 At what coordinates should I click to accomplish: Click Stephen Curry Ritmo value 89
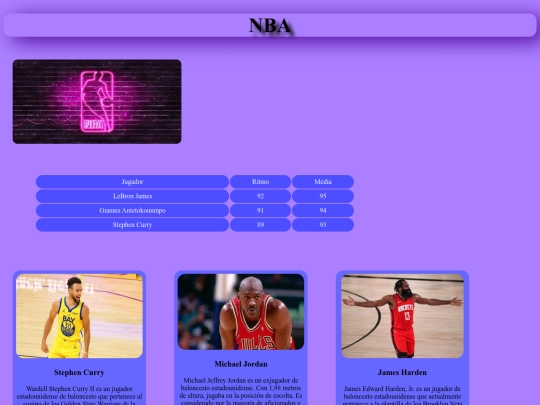(x=260, y=225)
